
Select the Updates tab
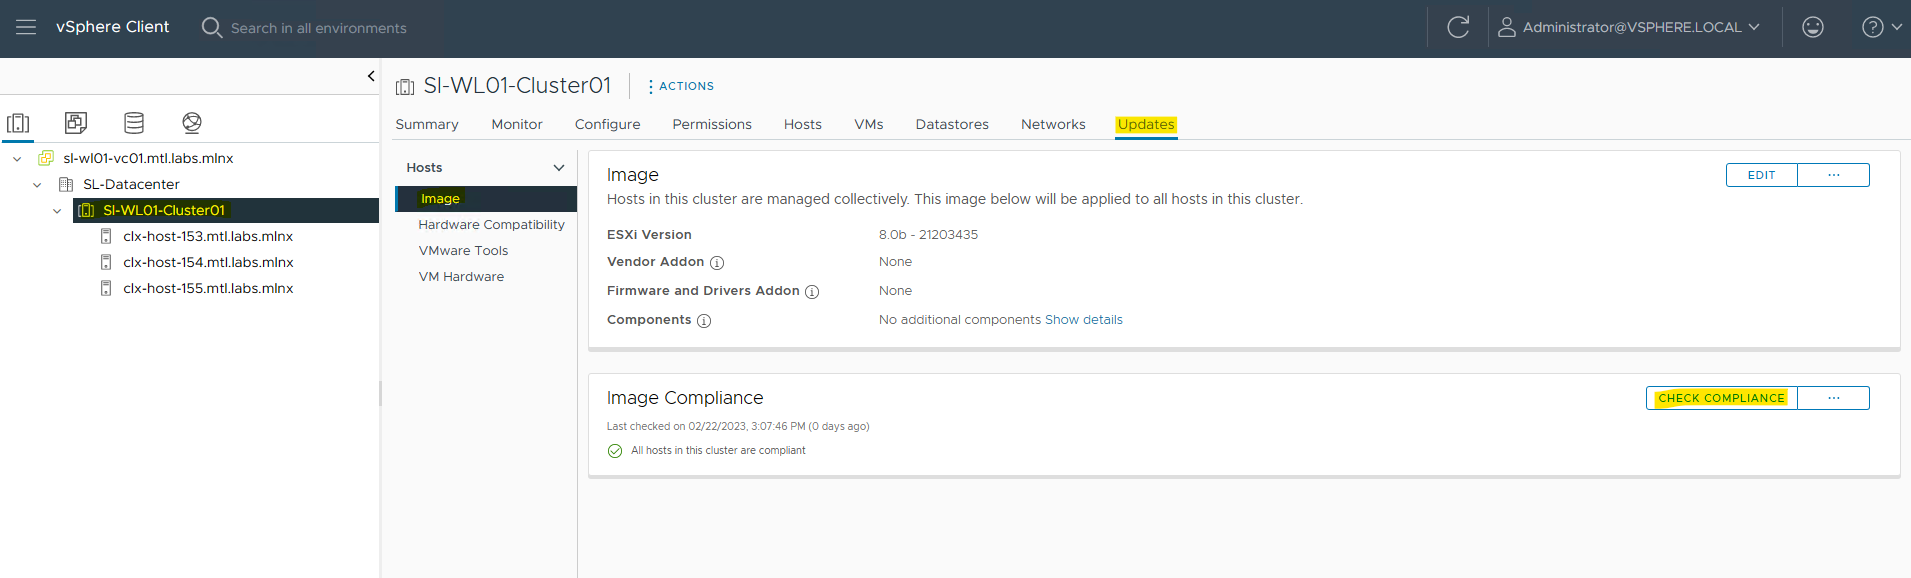(x=1146, y=124)
